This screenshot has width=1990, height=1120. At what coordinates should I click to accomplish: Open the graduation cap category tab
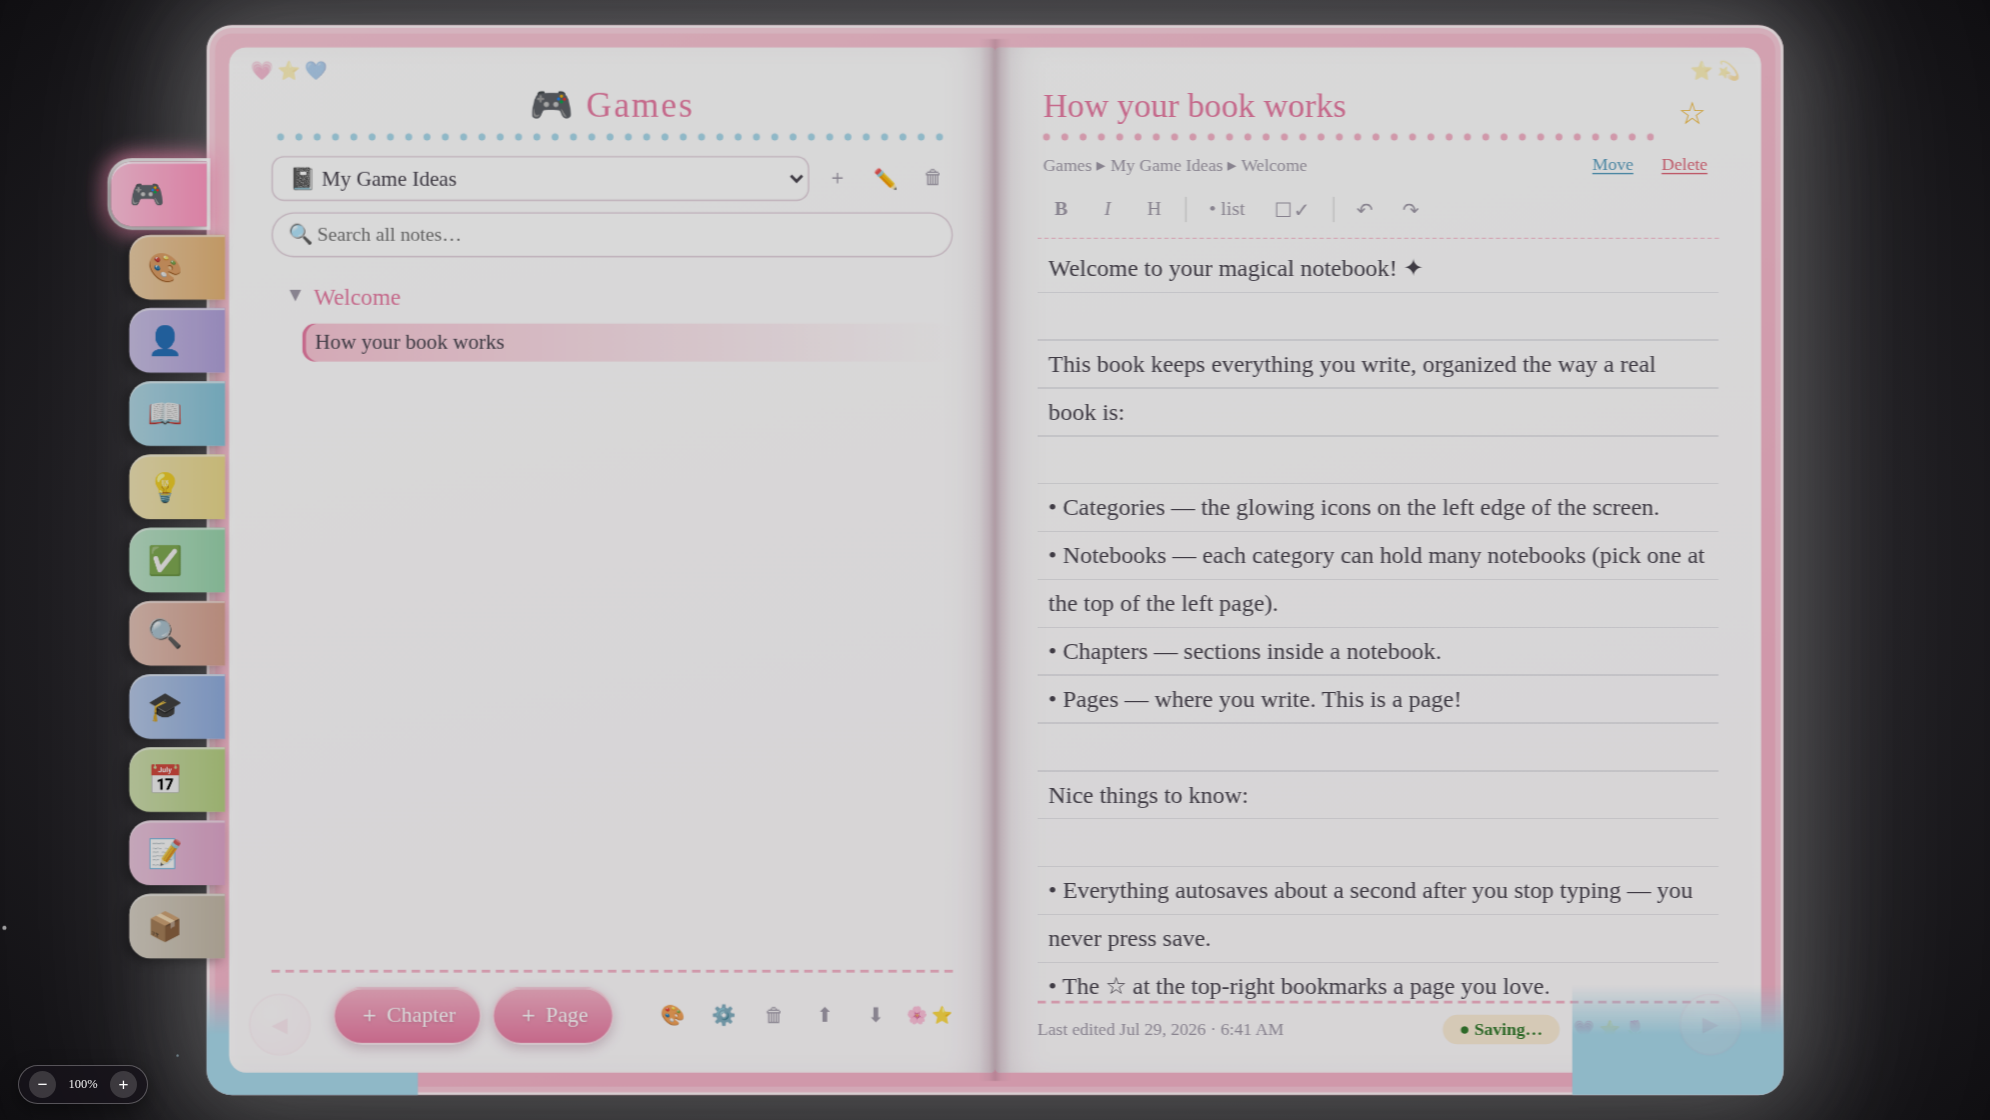pyautogui.click(x=177, y=707)
